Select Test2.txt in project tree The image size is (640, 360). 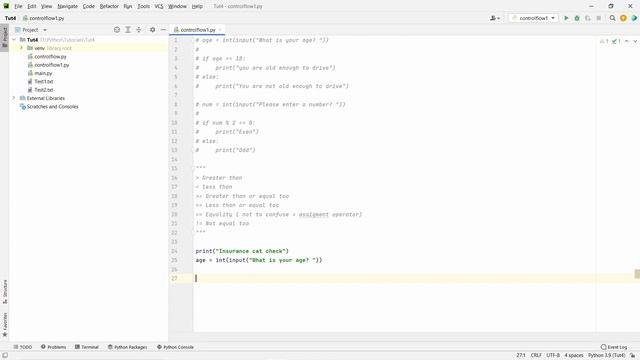pos(44,90)
